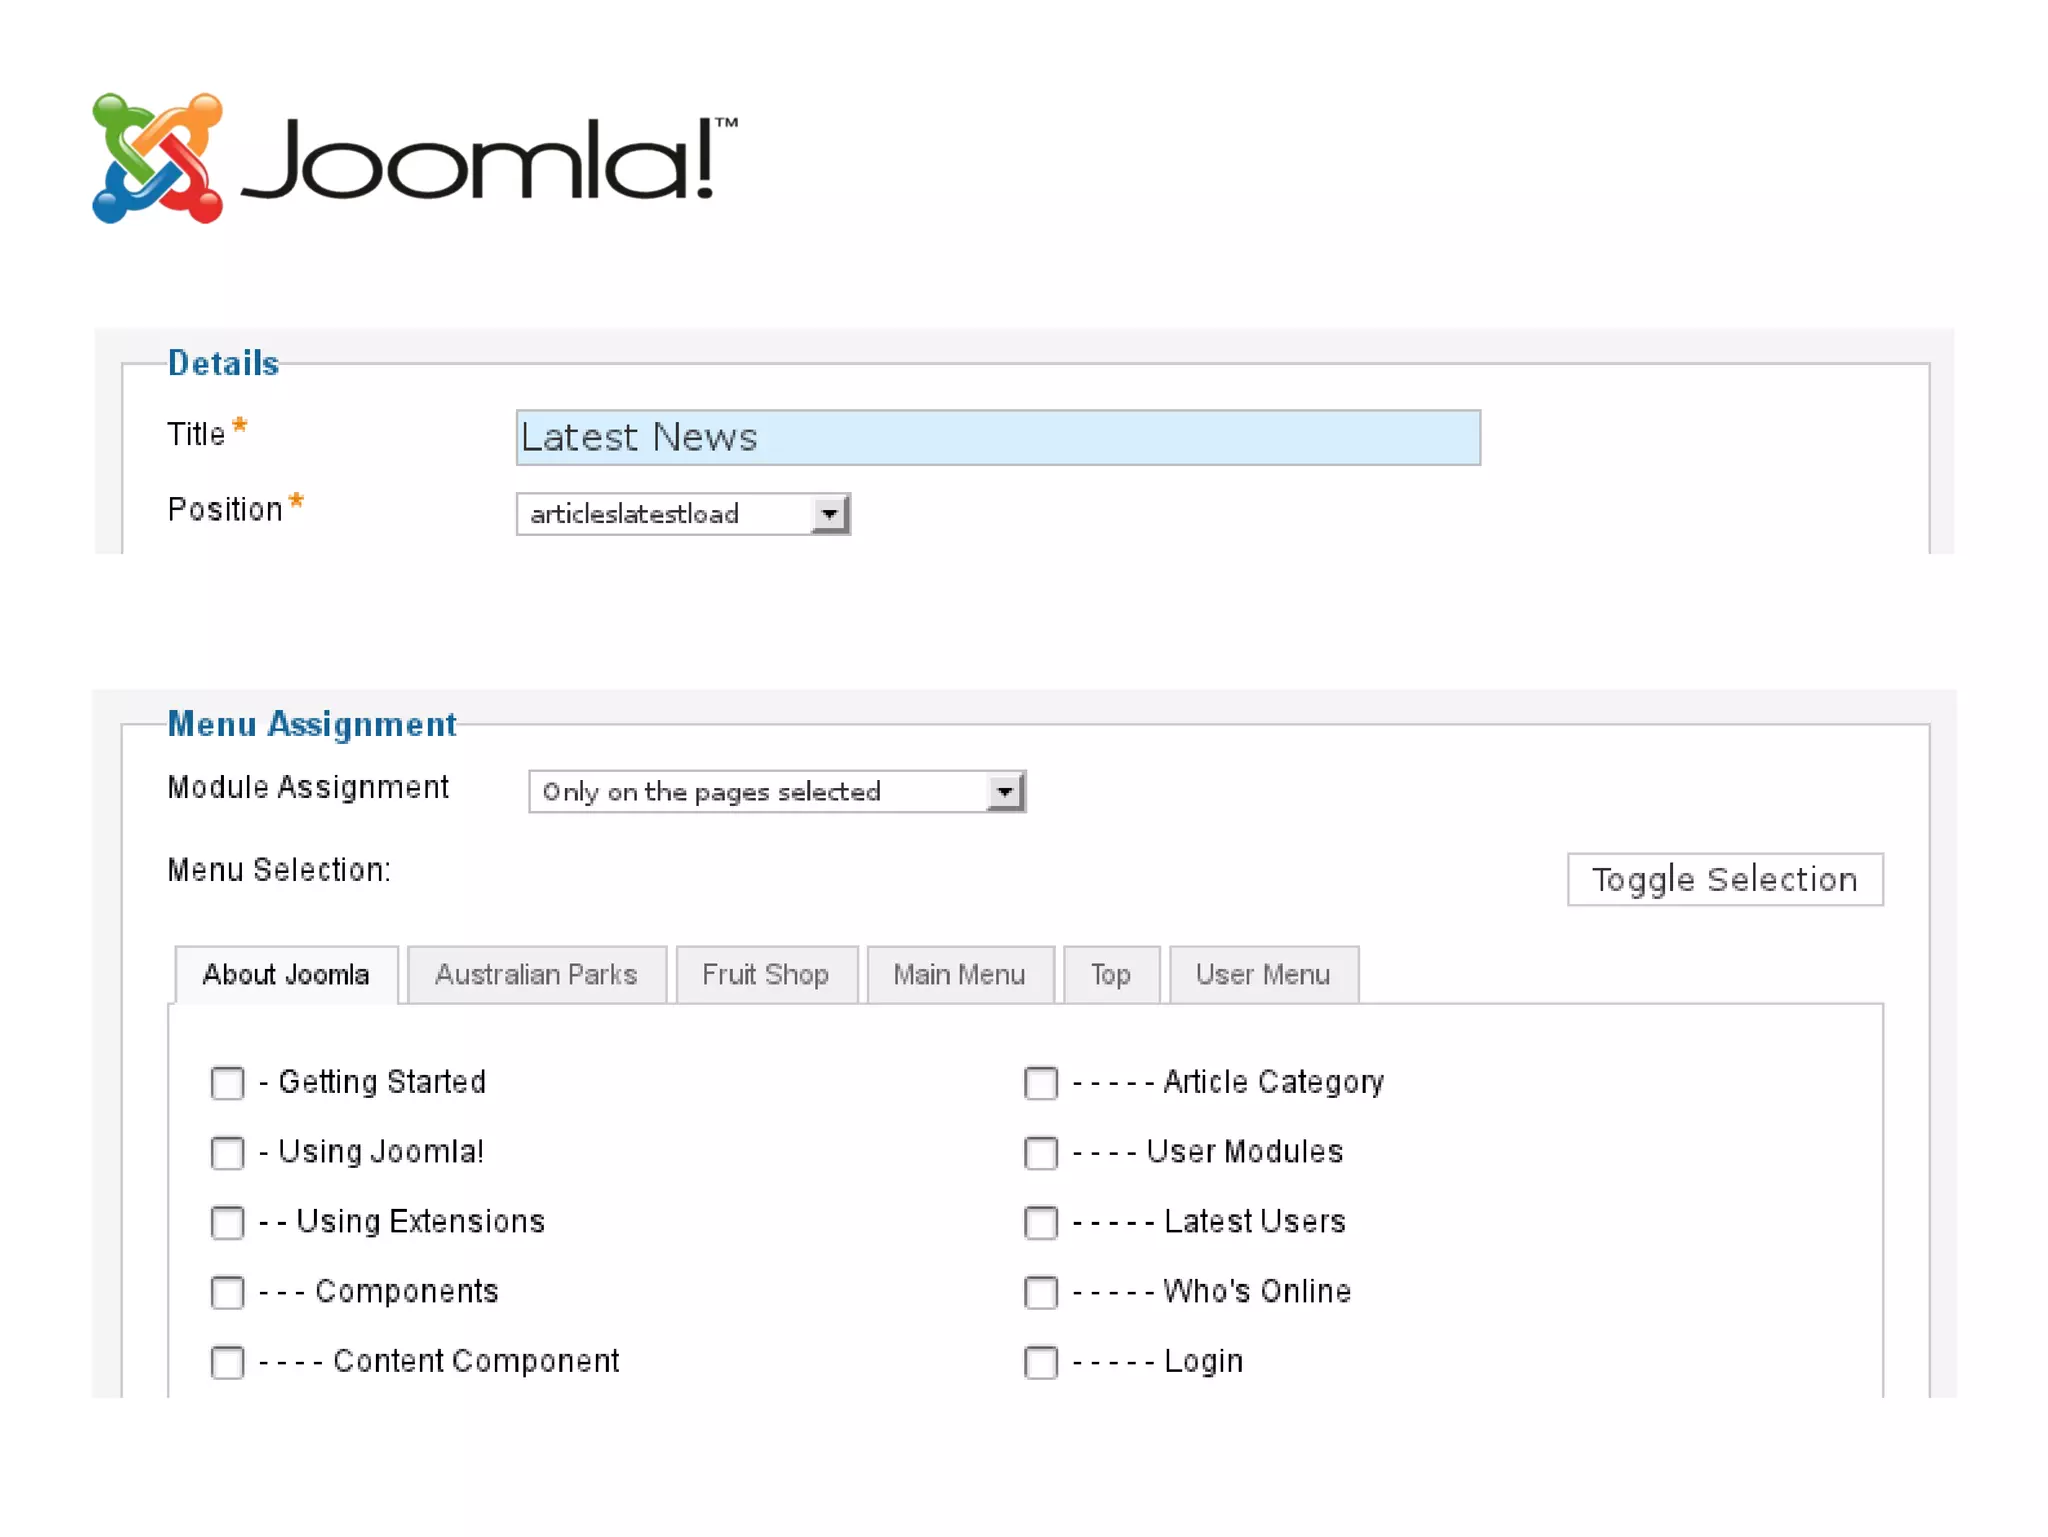Tick the Using Extensions checkbox
2048x1537 pixels.
(x=227, y=1222)
